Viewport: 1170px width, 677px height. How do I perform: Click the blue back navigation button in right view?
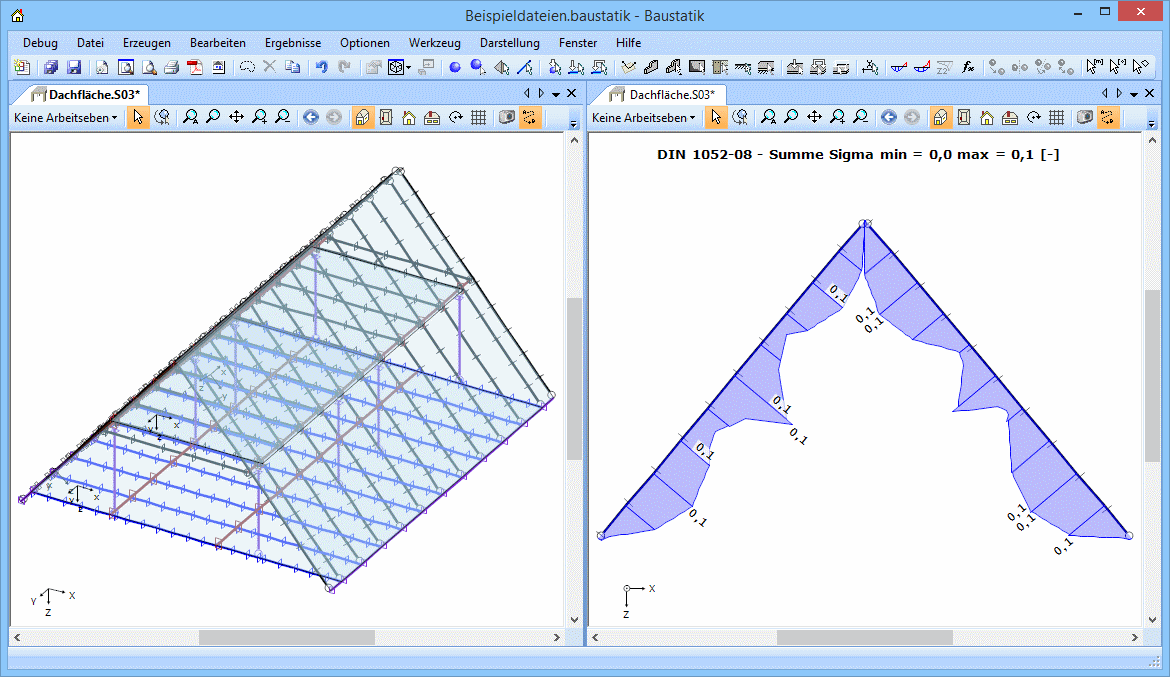pos(888,117)
